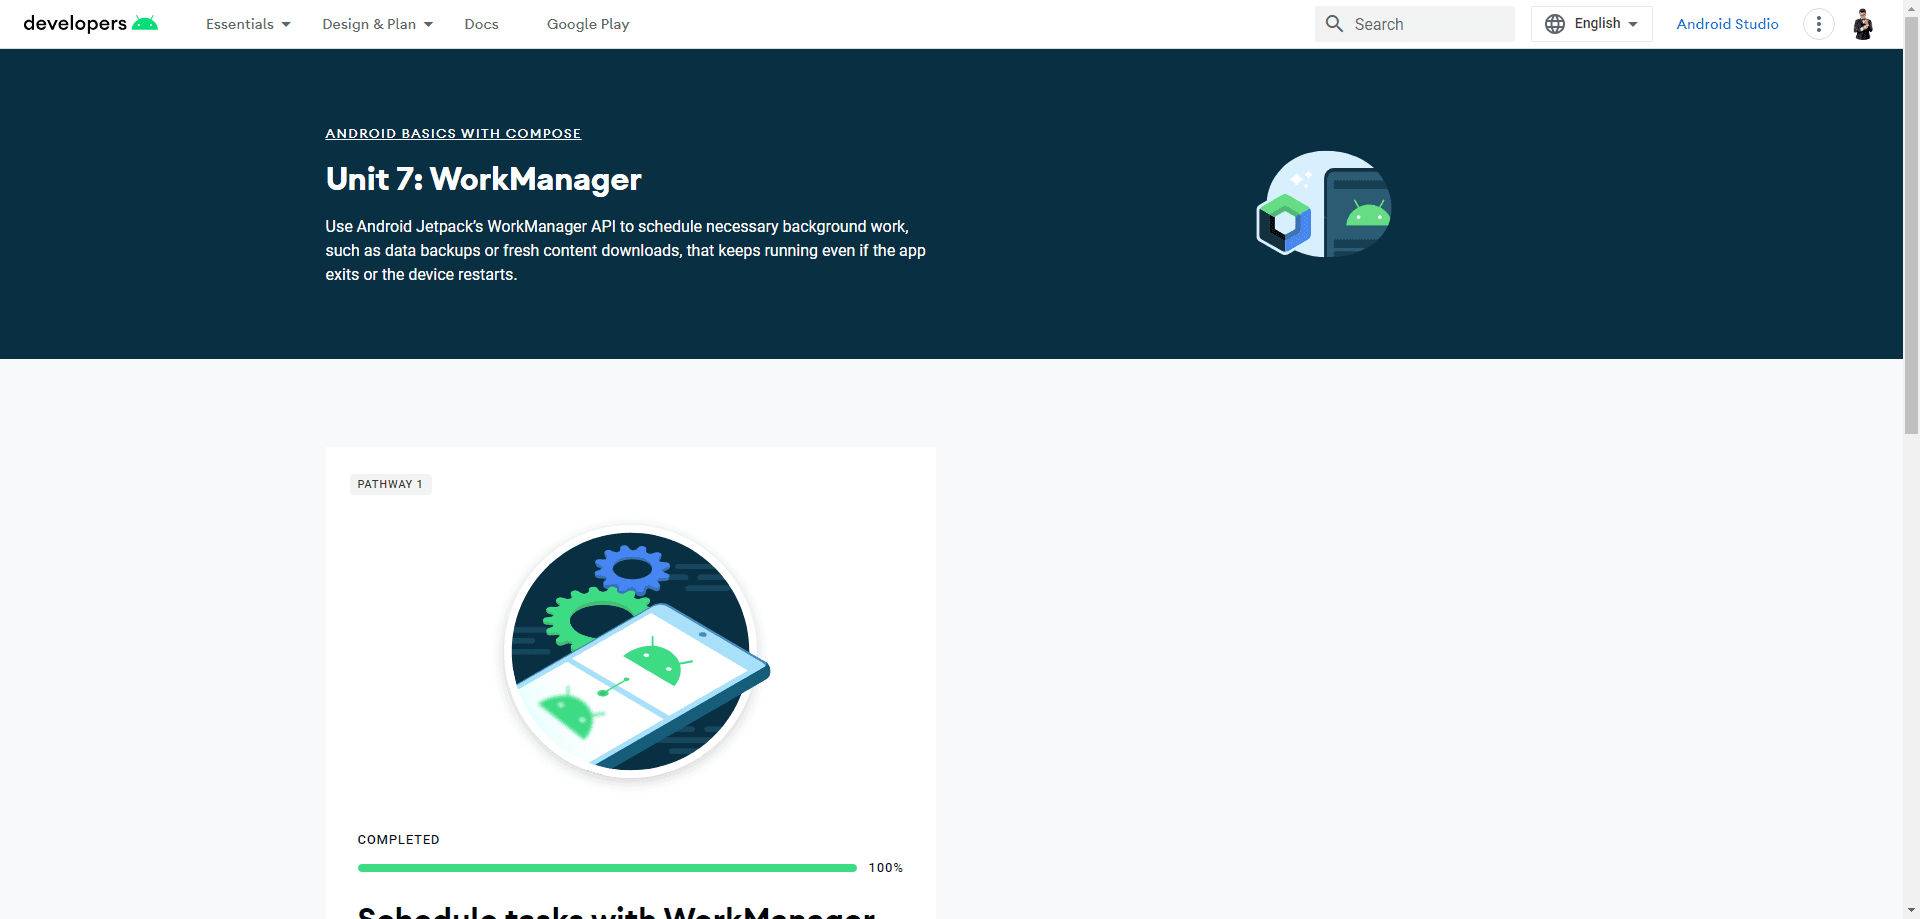Click the PATHWAY 1 label badge

click(x=390, y=484)
